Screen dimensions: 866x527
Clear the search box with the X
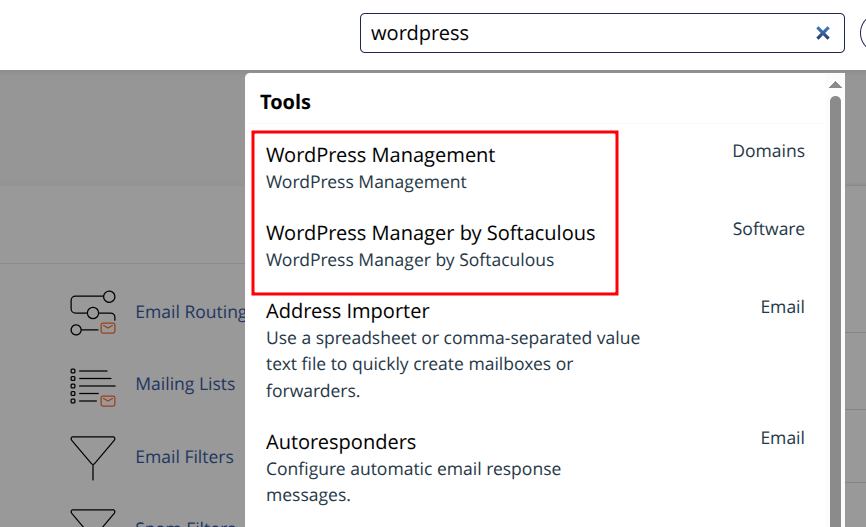823,33
